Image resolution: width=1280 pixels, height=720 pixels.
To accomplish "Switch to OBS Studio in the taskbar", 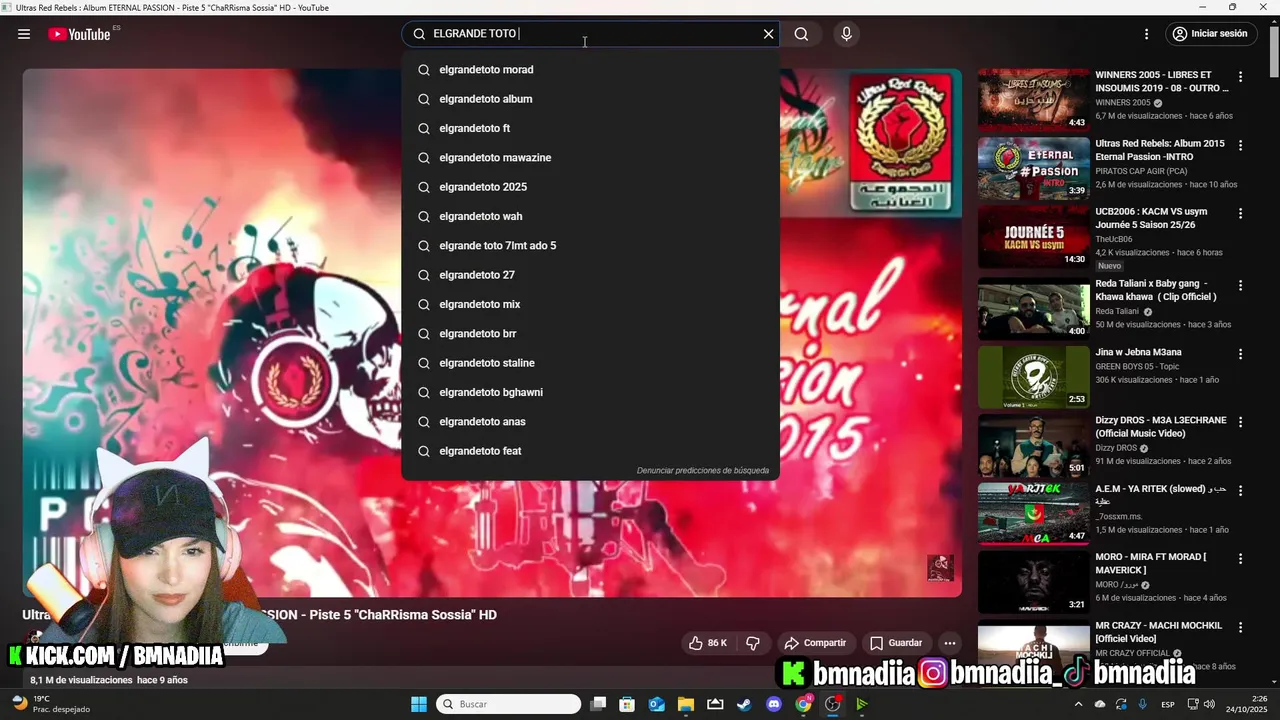I will click(832, 704).
